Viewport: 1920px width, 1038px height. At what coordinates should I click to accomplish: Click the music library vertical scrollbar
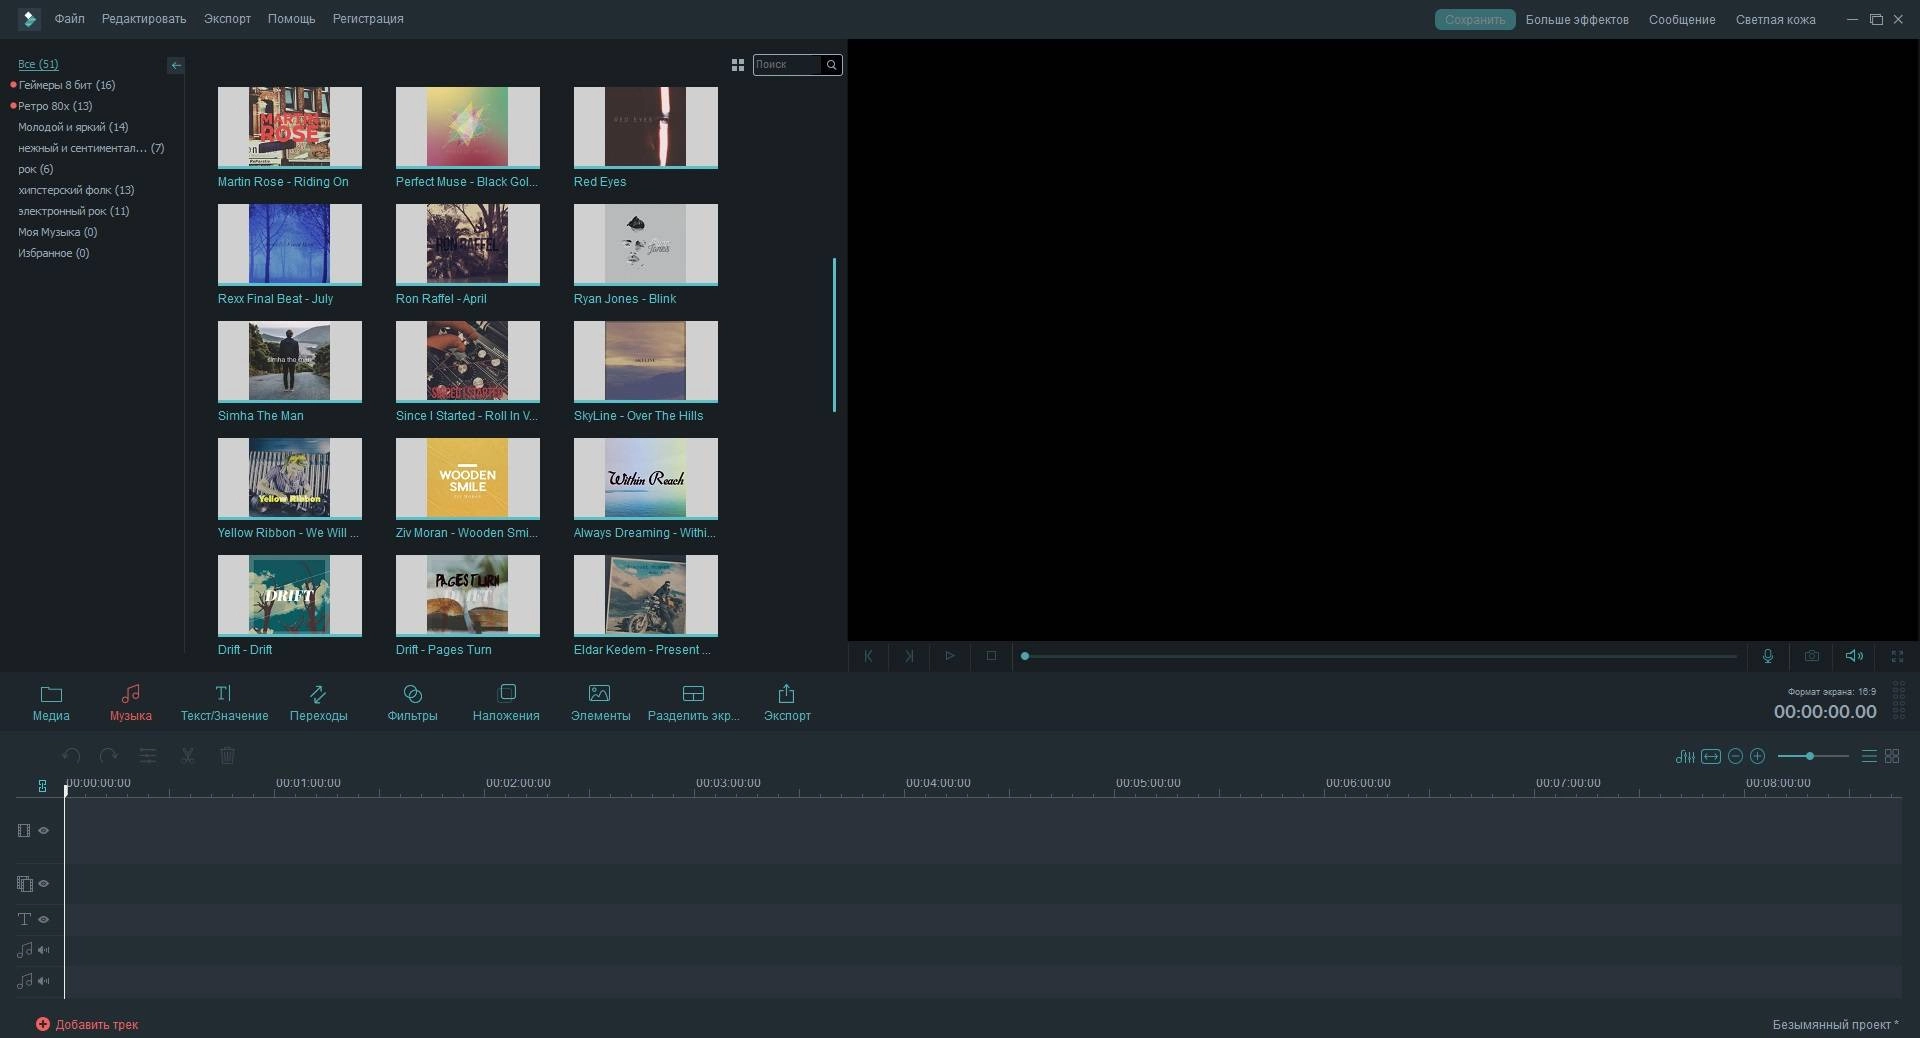[x=834, y=335]
